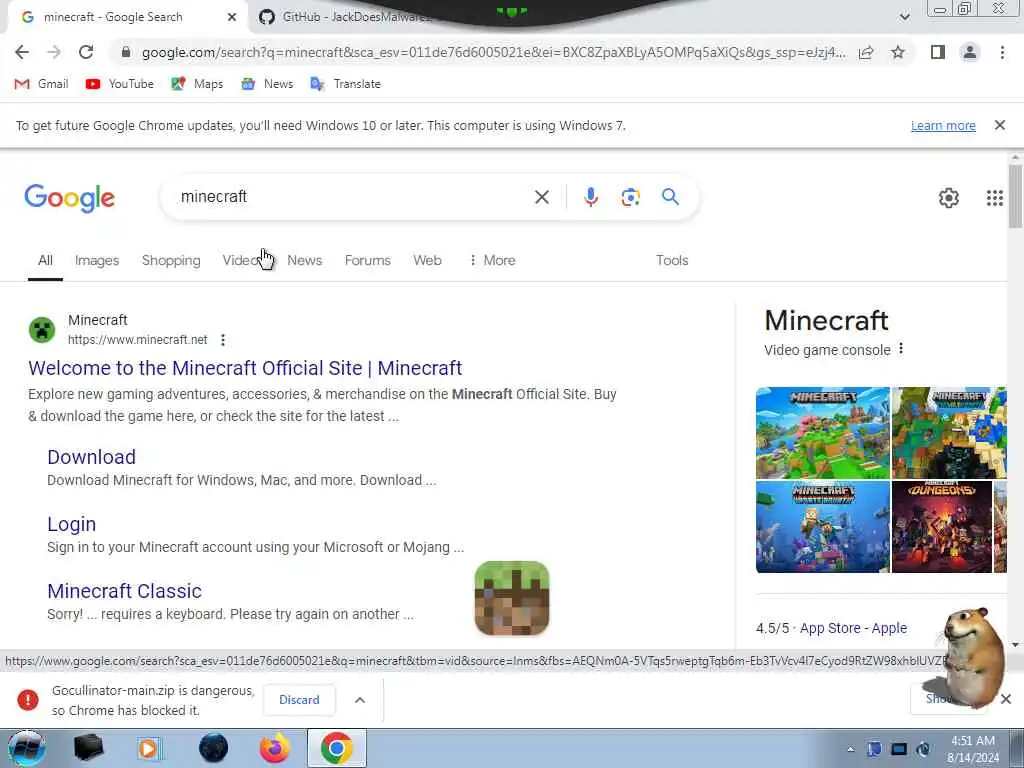Open the Windows Start button

(x=26, y=748)
